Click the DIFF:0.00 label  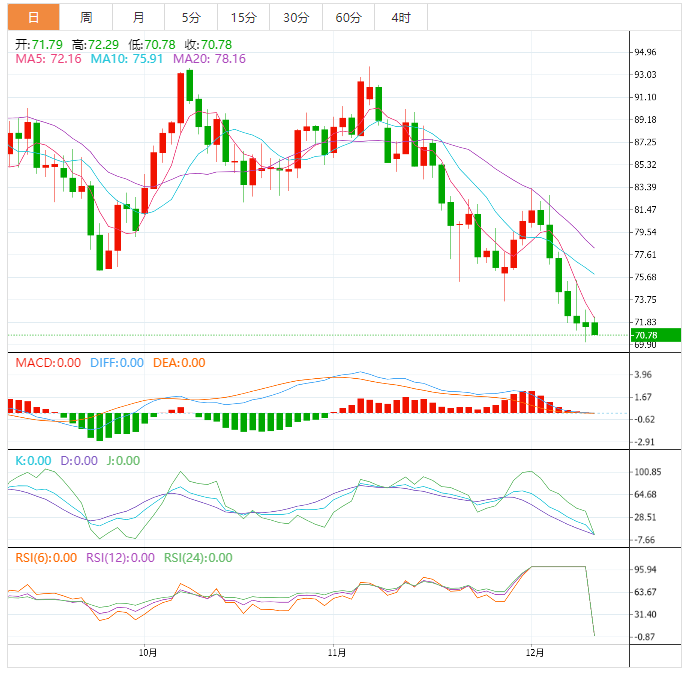116,363
